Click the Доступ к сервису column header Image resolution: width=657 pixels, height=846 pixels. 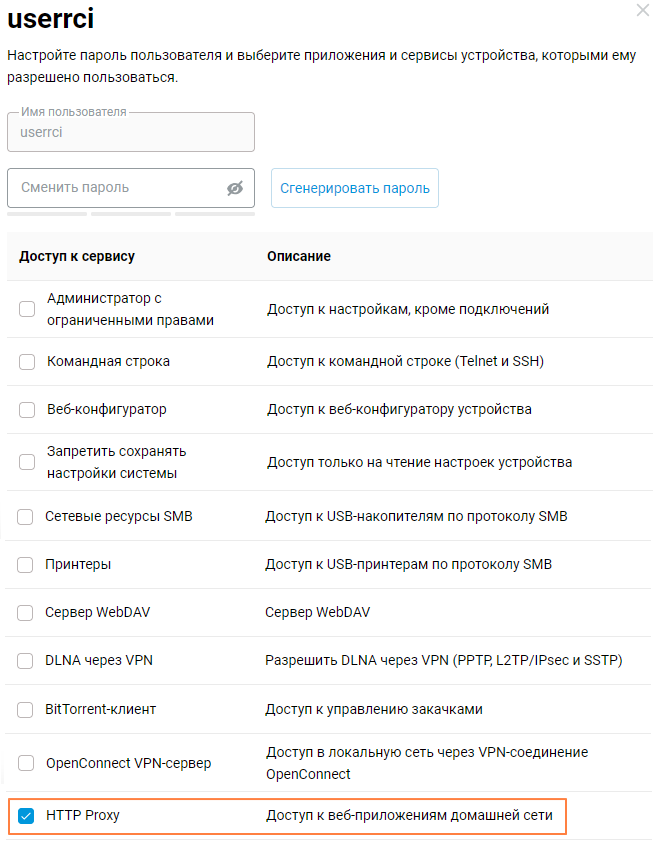tap(77, 257)
